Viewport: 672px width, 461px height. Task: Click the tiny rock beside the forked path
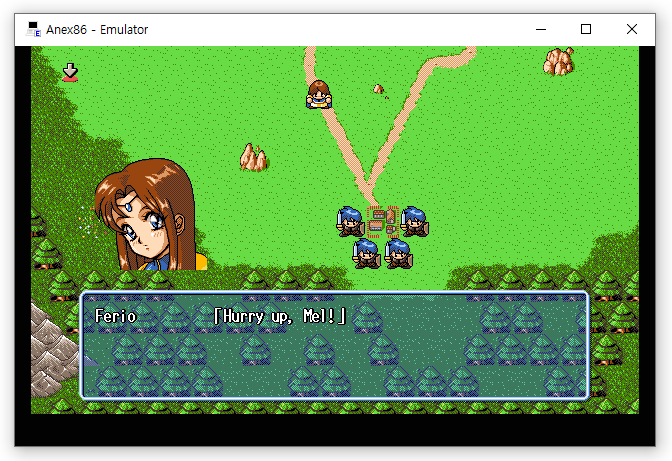(379, 89)
